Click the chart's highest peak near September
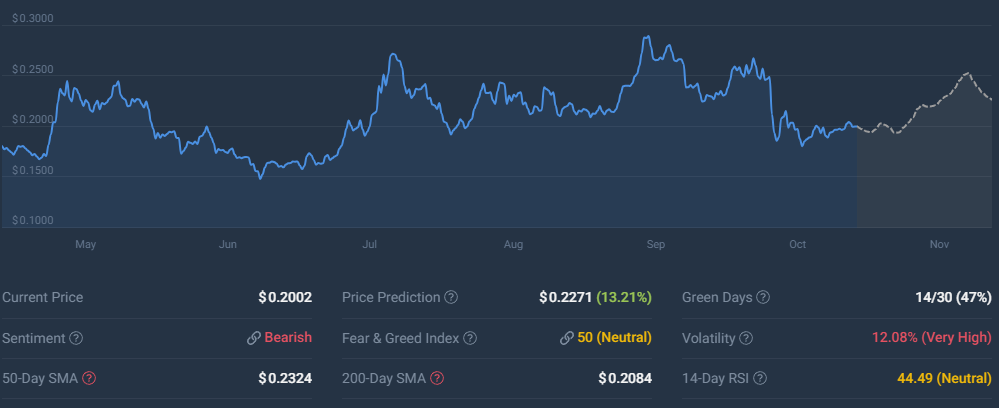999x408 pixels. 648,37
